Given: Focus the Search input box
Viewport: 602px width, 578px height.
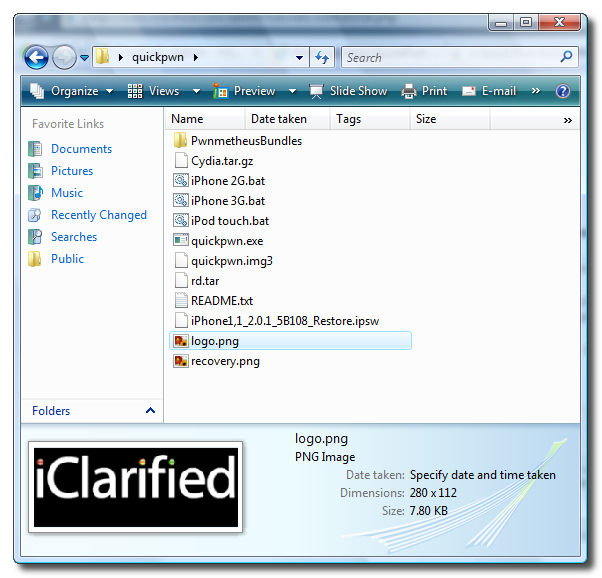Looking at the screenshot, I should pos(459,57).
